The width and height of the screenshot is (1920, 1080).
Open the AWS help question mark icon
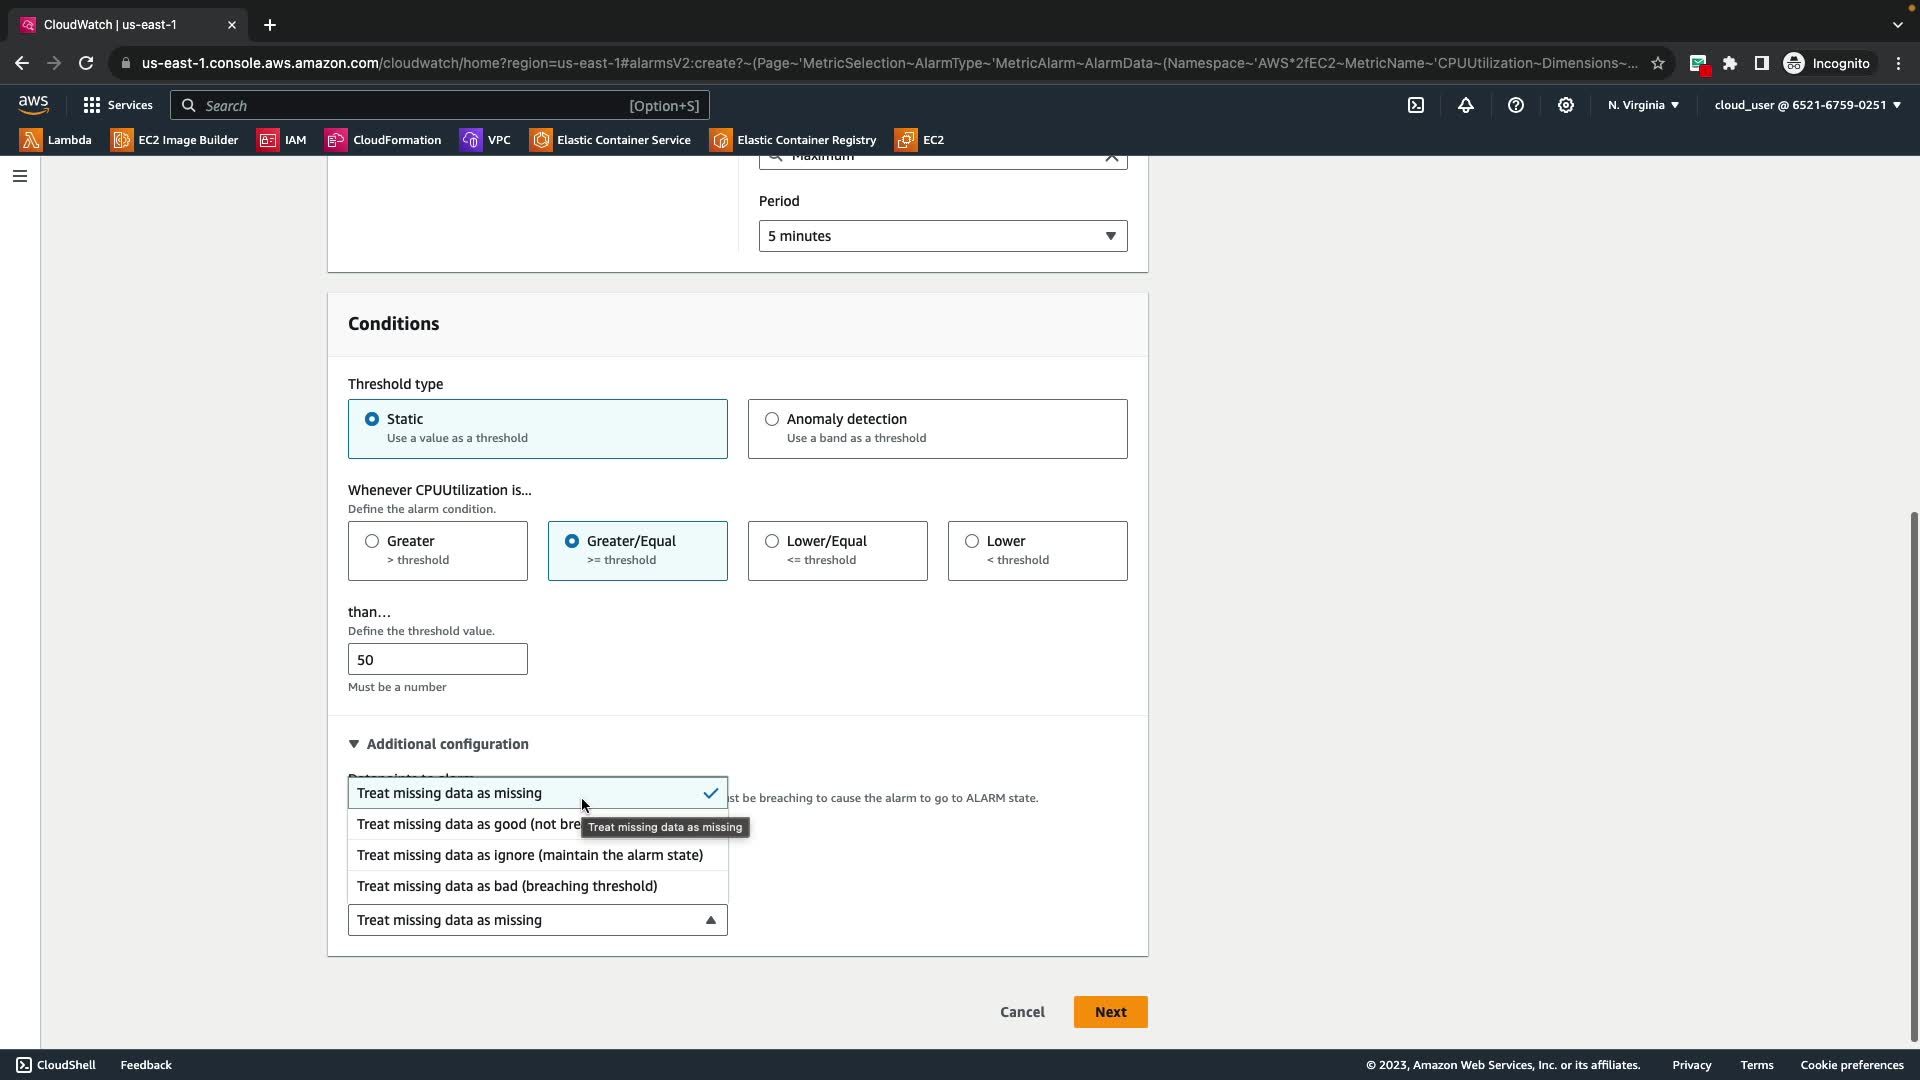tap(1516, 105)
